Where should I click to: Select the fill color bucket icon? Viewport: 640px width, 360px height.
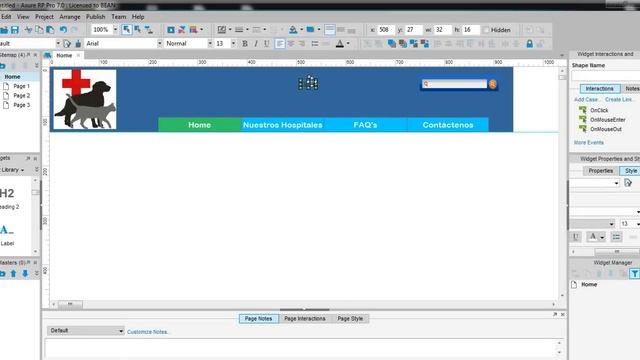[293, 30]
